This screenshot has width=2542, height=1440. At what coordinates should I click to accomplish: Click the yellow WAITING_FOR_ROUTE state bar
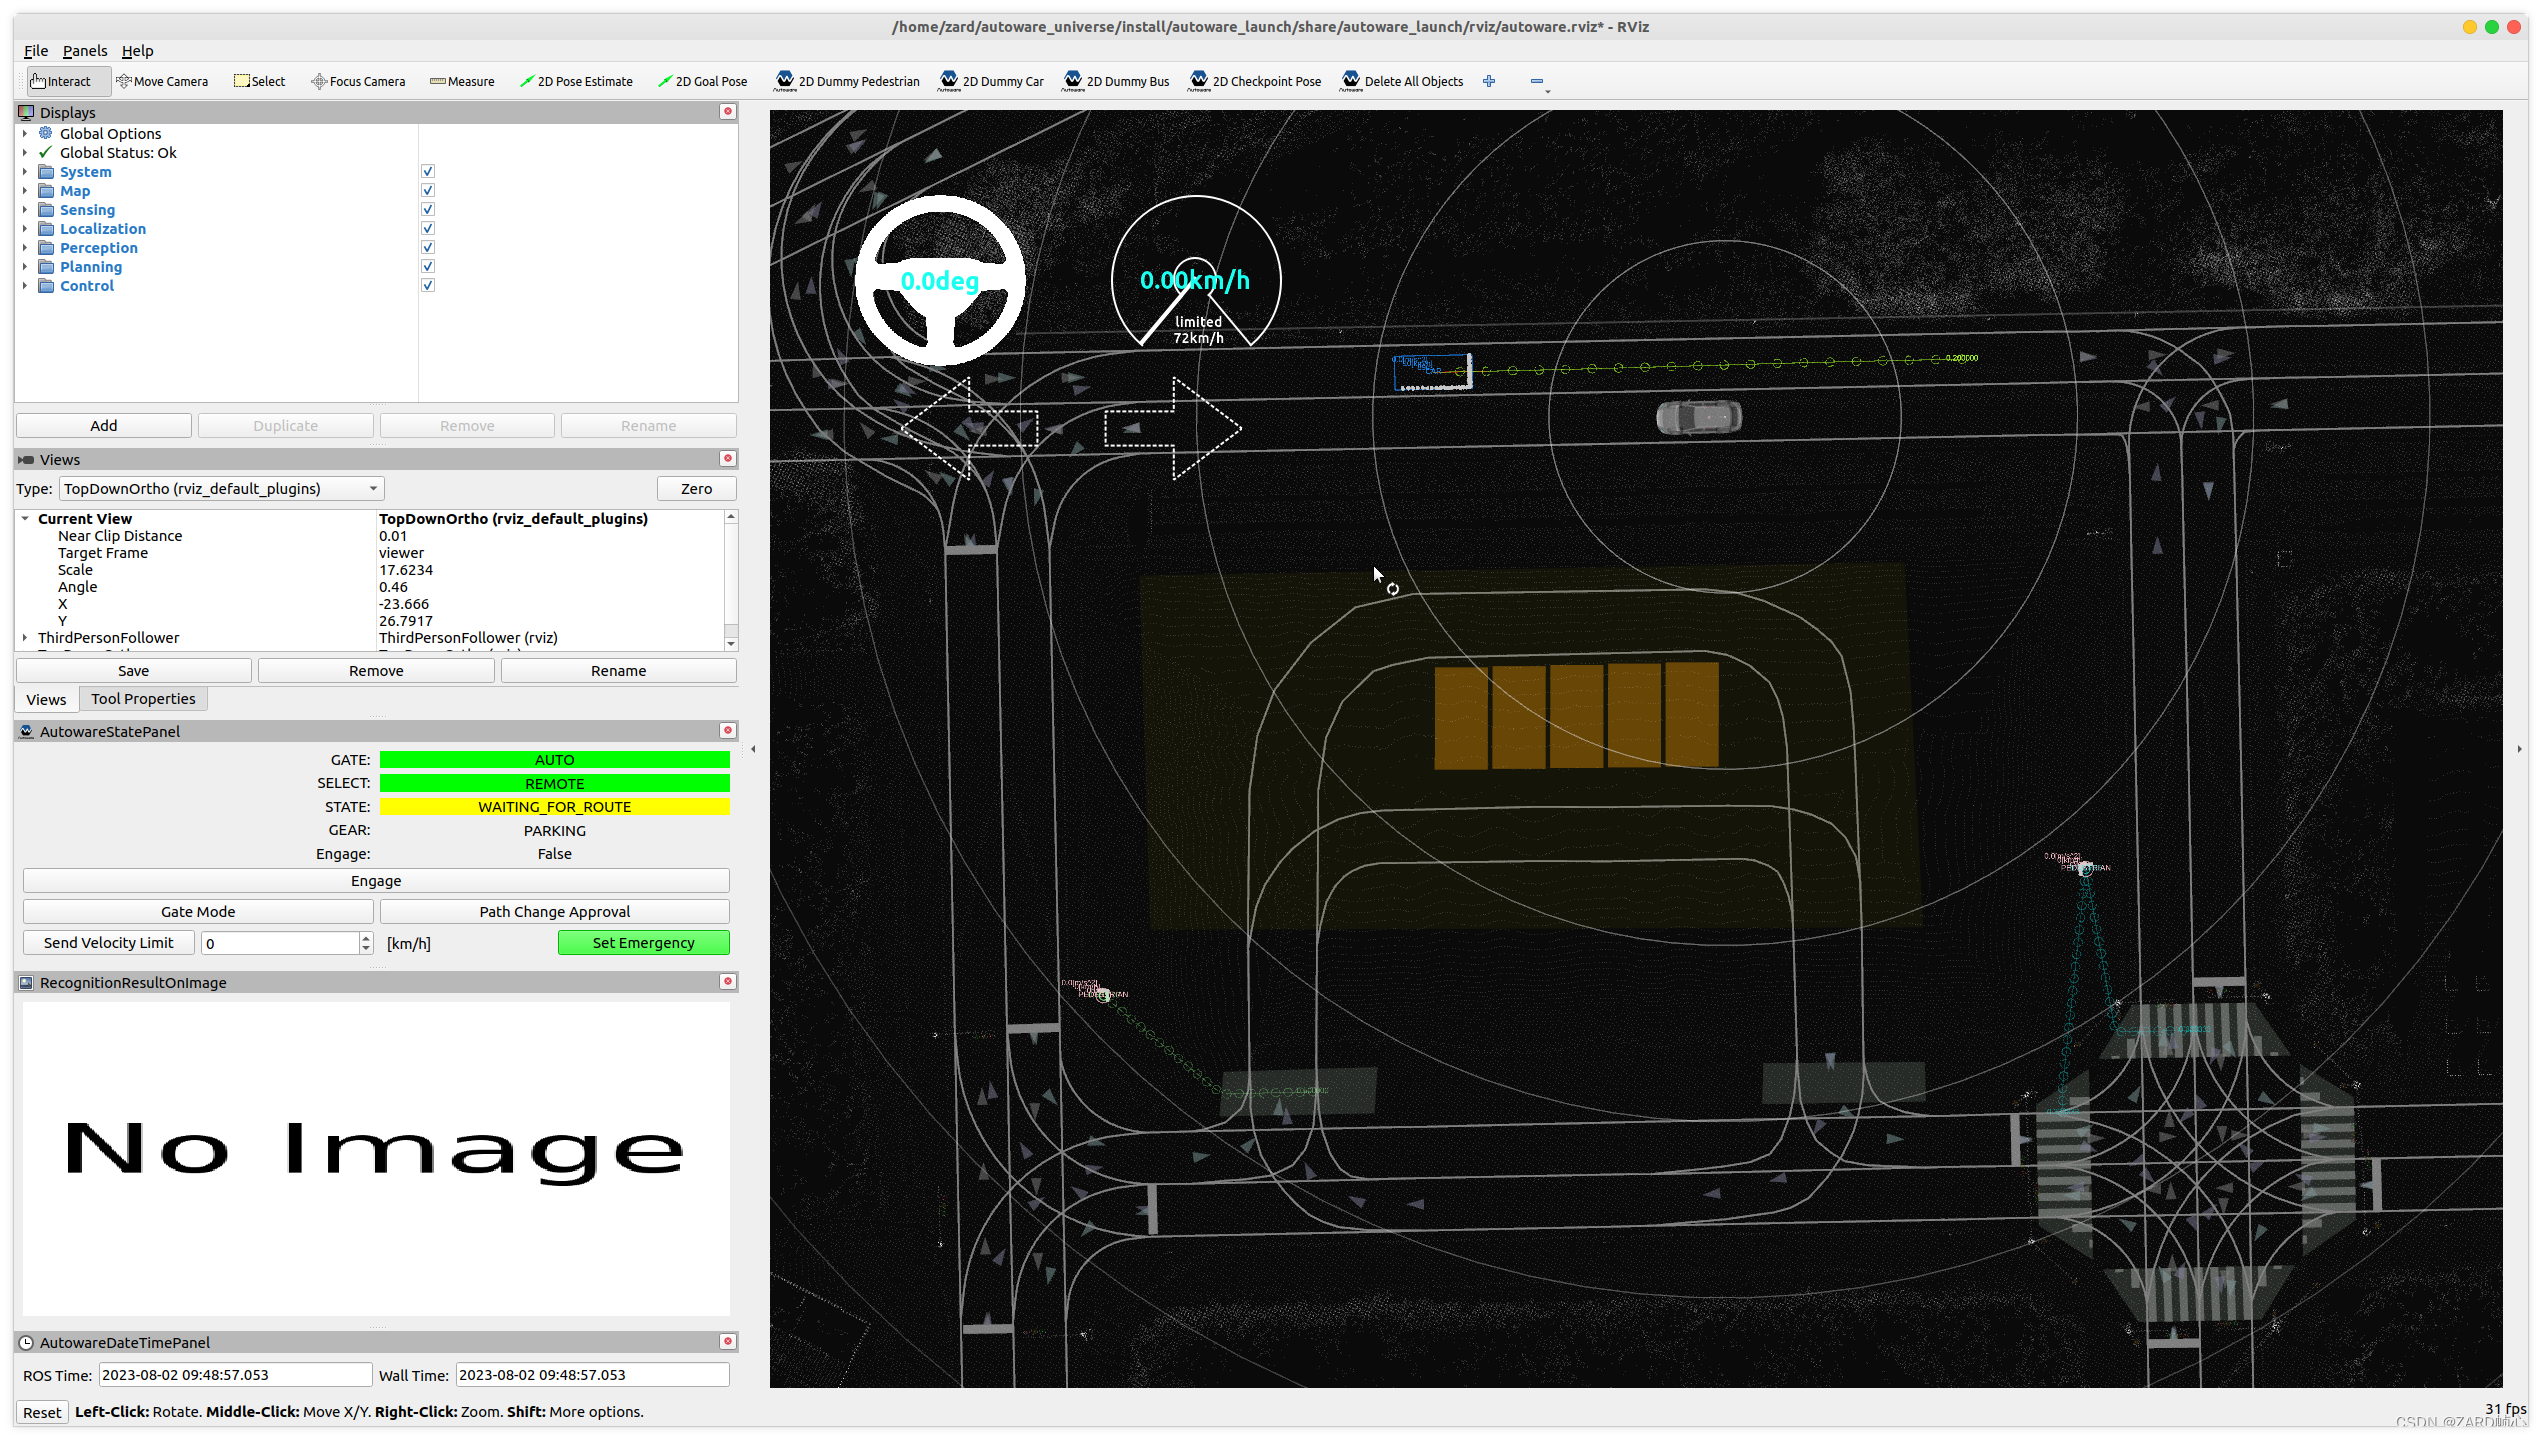[x=554, y=807]
